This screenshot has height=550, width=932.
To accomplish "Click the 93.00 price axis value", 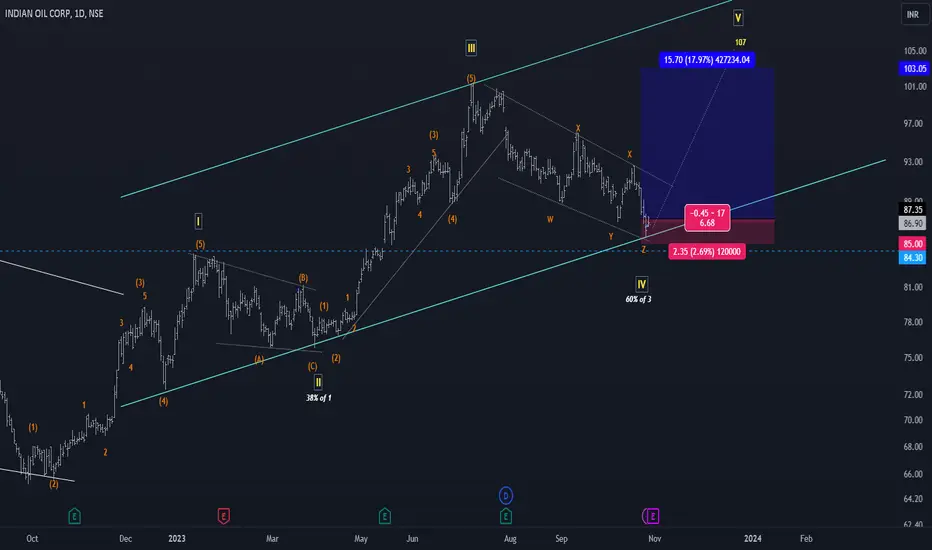I will (x=913, y=162).
